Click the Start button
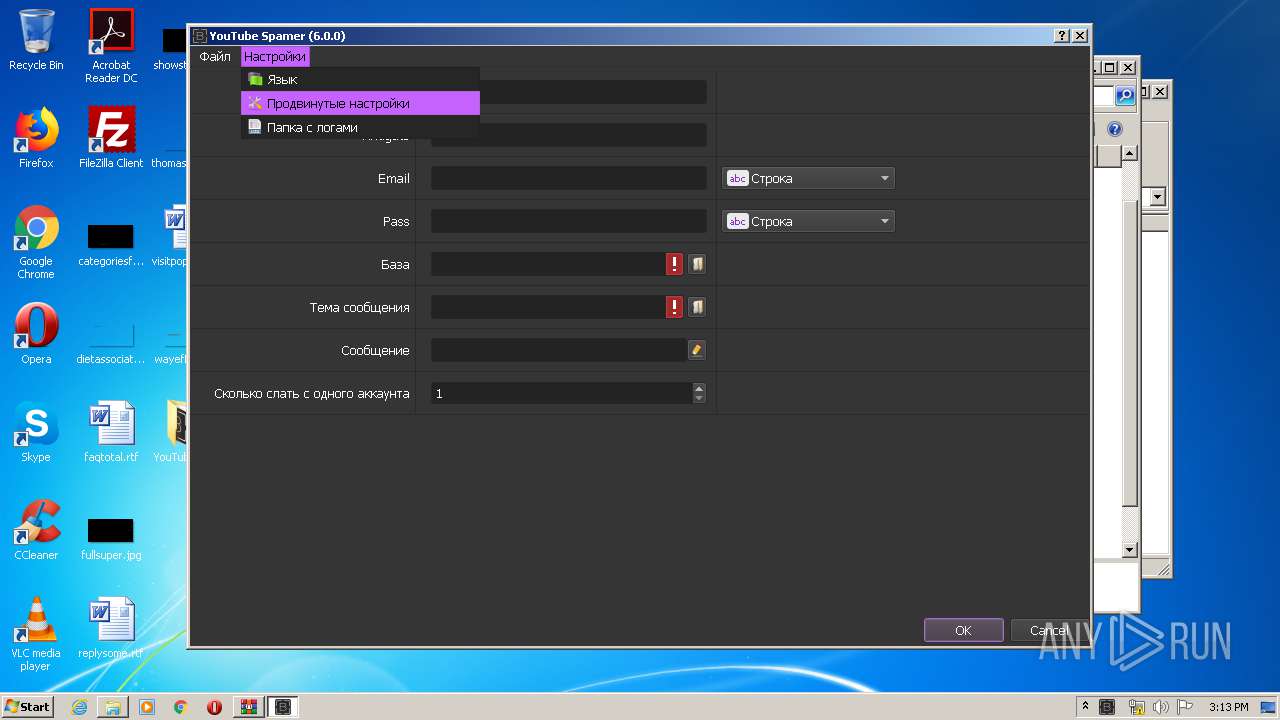The image size is (1280, 720). tap(28, 706)
